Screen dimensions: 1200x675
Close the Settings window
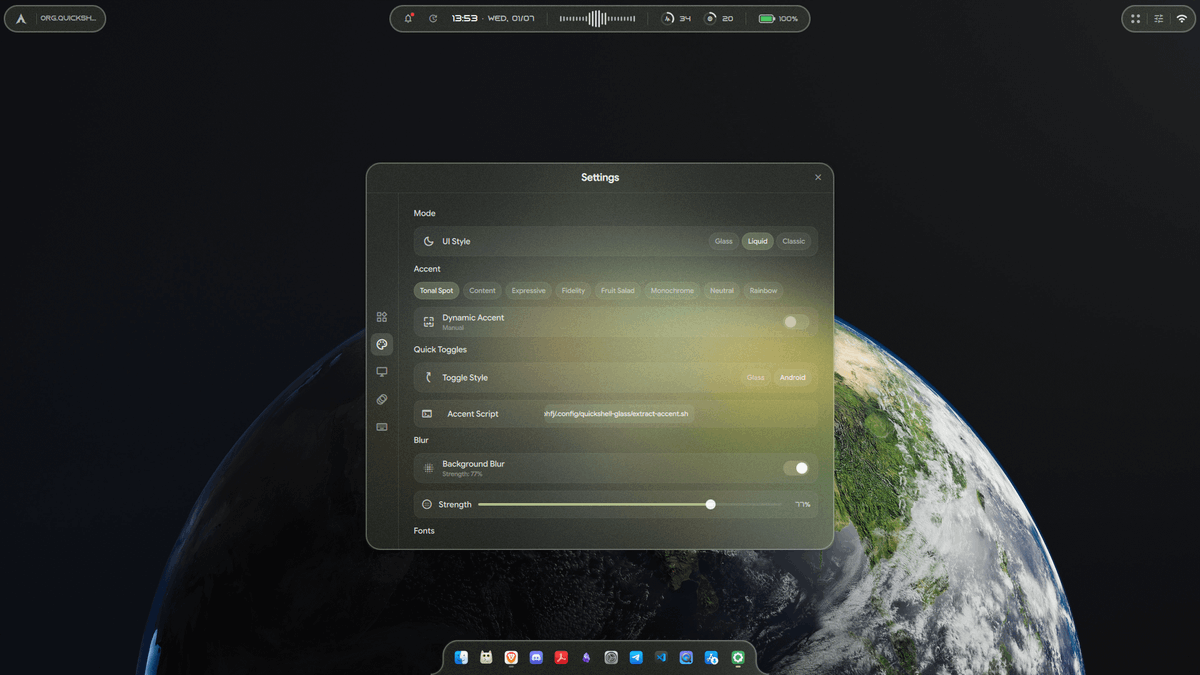point(818,177)
